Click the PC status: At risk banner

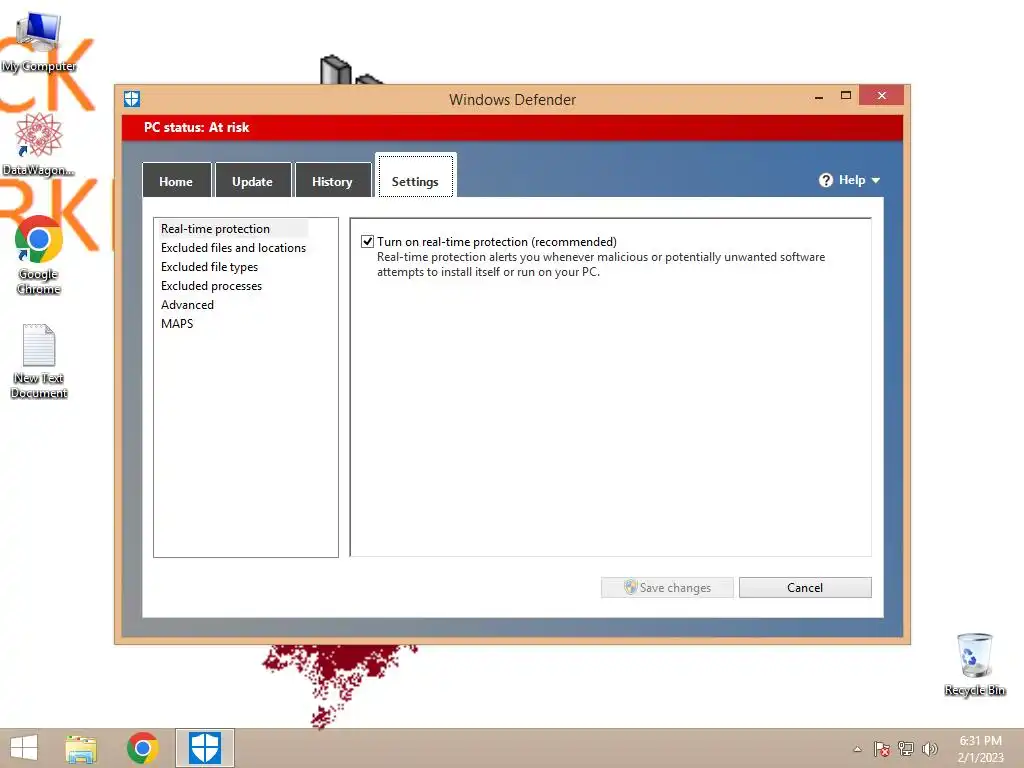tap(512, 127)
